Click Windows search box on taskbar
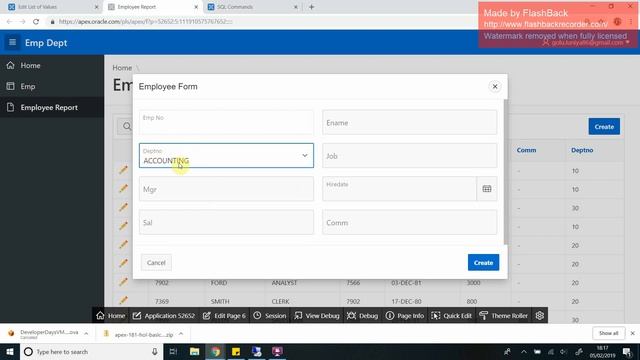Image resolution: width=640 pixels, height=360 pixels. [x=91, y=351]
